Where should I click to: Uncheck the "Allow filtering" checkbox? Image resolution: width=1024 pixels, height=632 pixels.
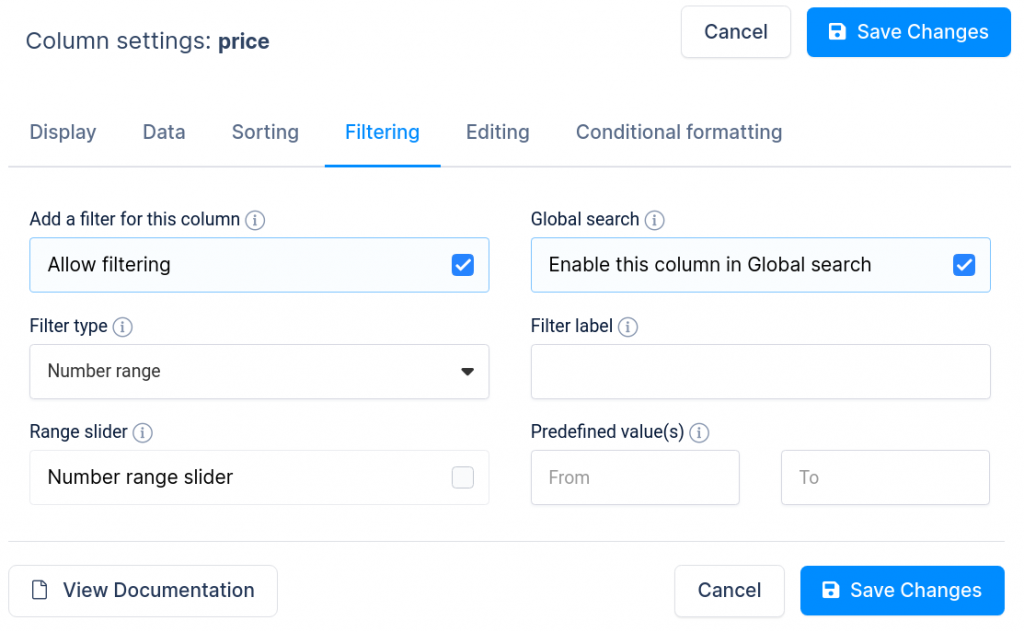(x=462, y=264)
